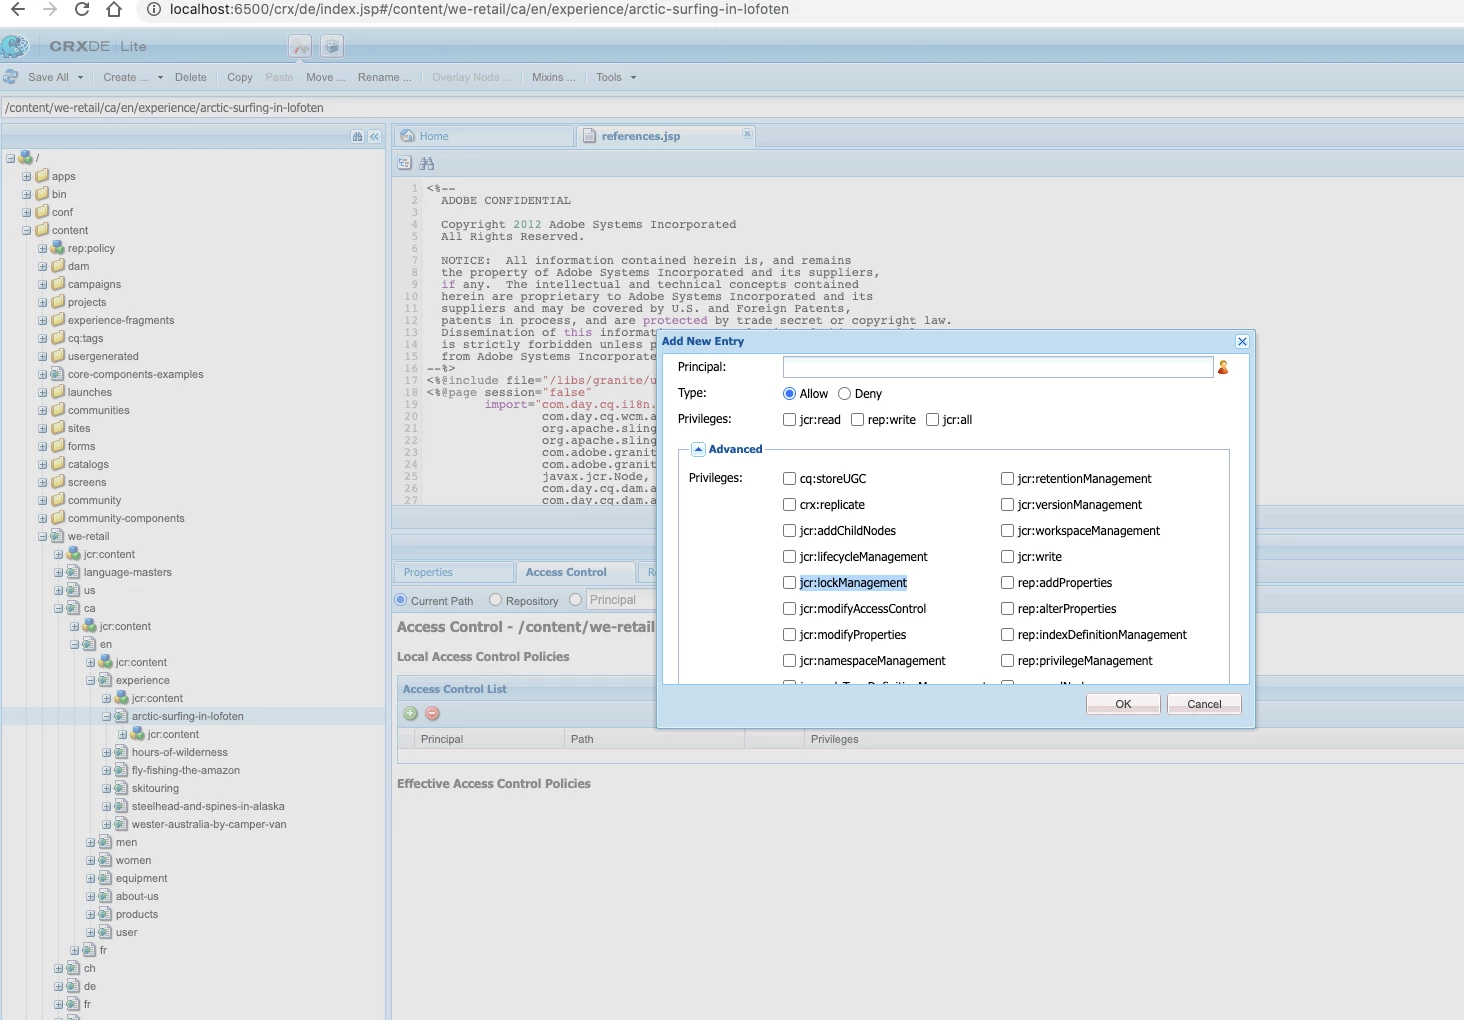Screen dimensions: 1464x1020
Task: Open the tools wrench icon in header
Action: coord(300,46)
